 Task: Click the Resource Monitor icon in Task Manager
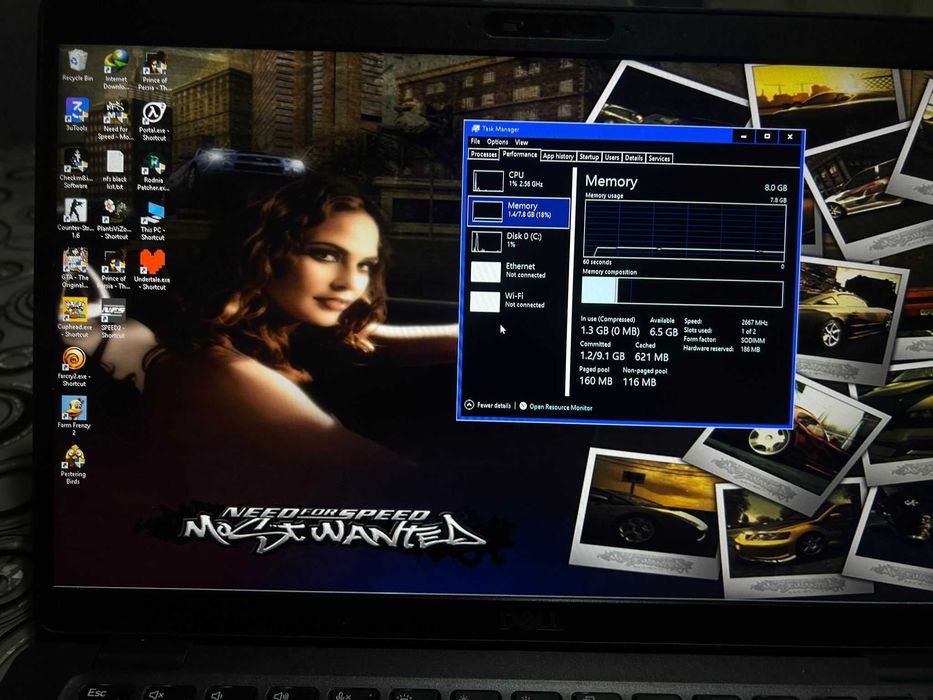click(x=522, y=406)
